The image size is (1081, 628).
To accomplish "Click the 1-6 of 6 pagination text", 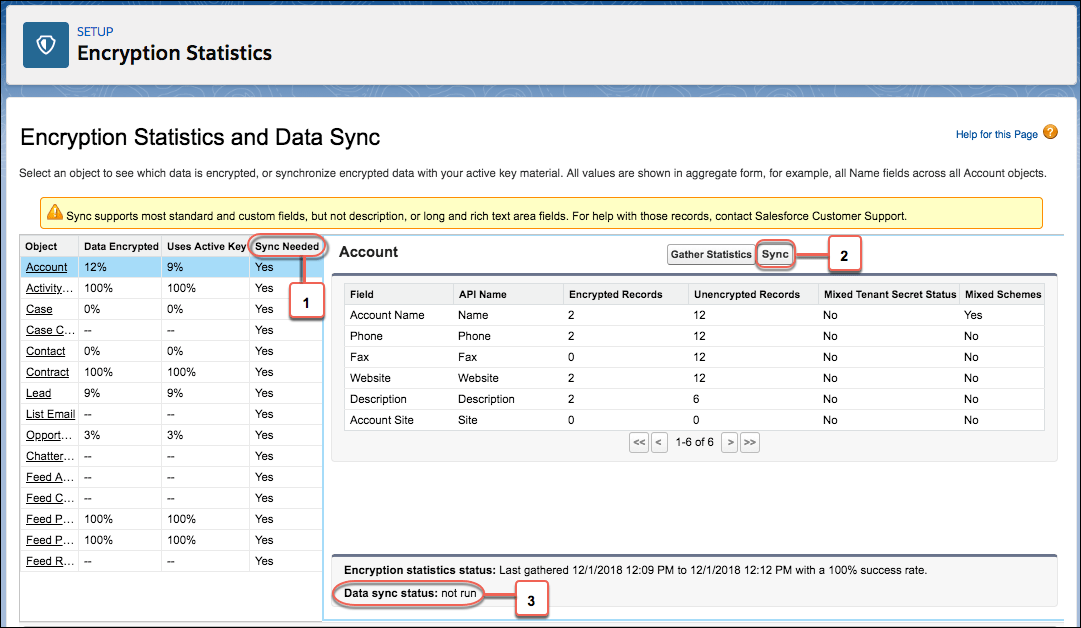I will click(x=694, y=442).
